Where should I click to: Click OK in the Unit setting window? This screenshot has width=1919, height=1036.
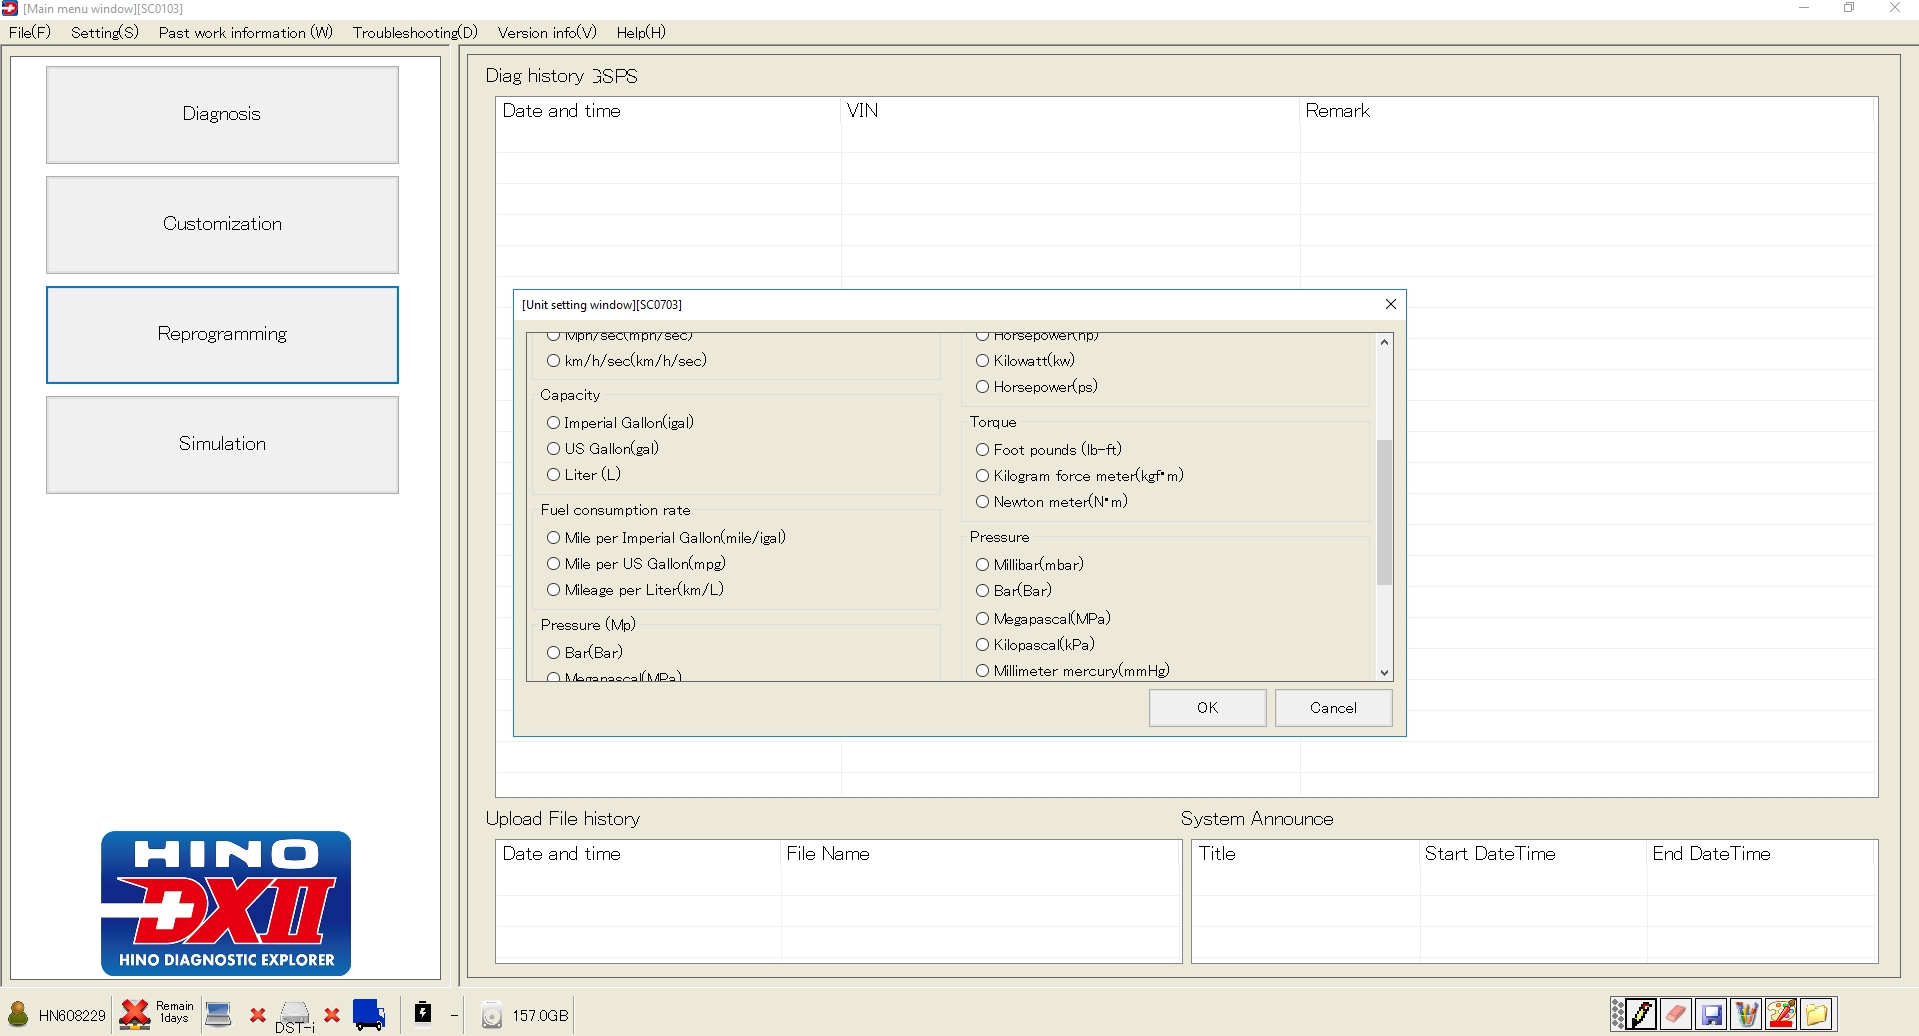pos(1206,707)
